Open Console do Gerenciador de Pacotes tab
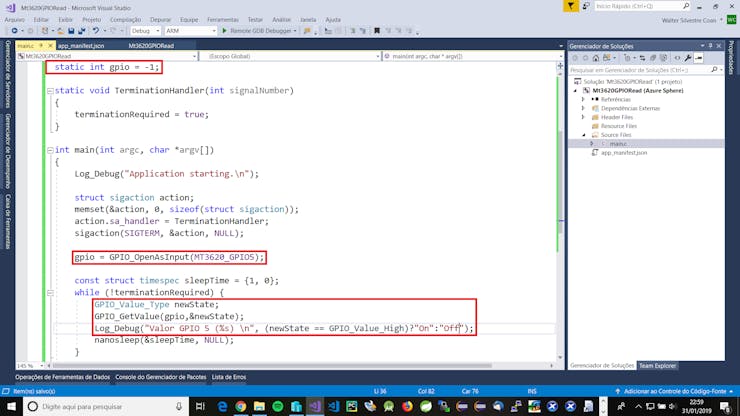Image resolution: width=740 pixels, height=416 pixels. [x=160, y=377]
